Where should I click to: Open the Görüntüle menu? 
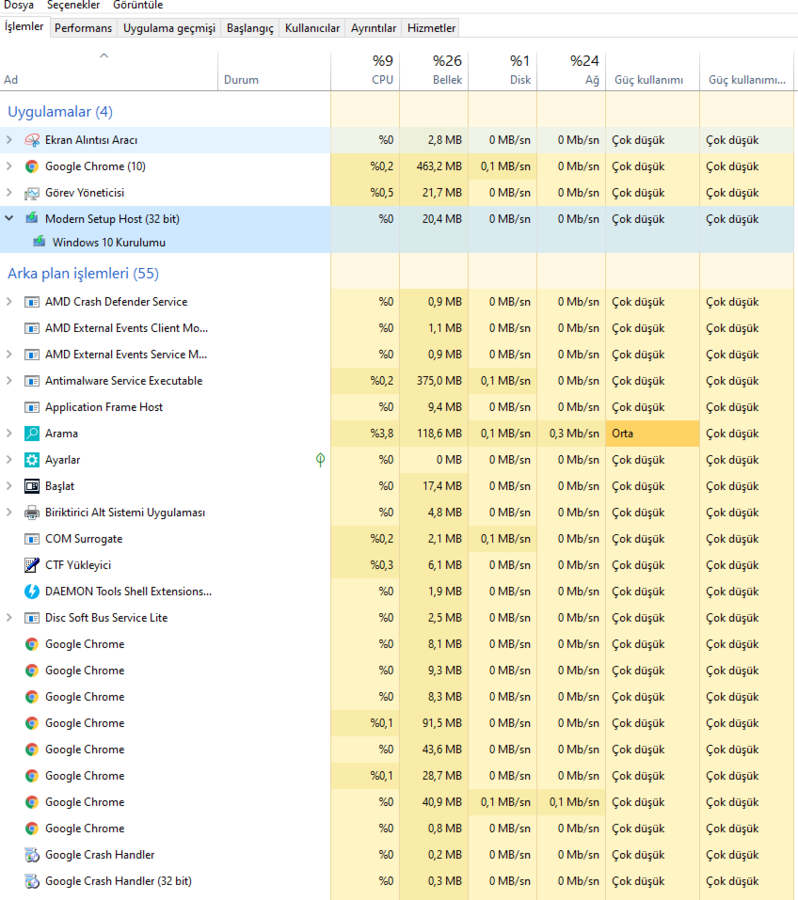[138, 5]
